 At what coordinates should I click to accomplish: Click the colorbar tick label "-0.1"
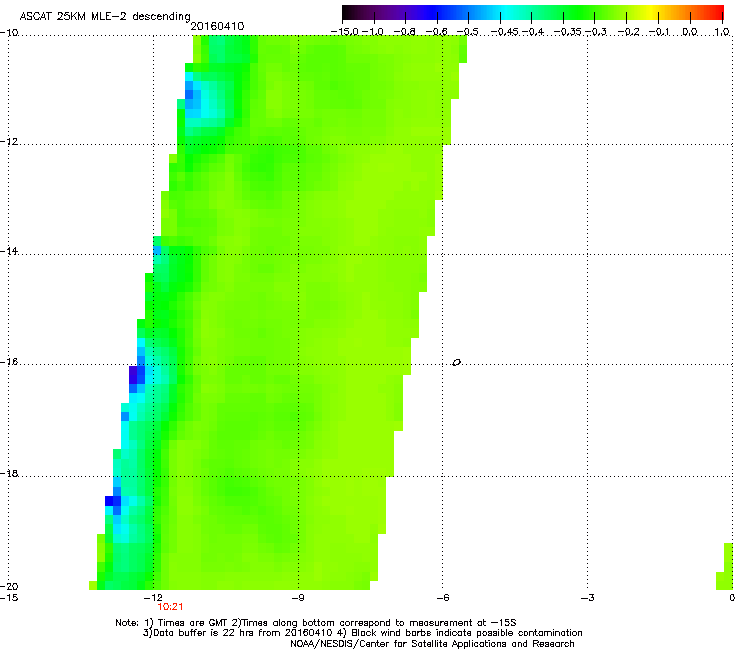pyautogui.click(x=659, y=32)
